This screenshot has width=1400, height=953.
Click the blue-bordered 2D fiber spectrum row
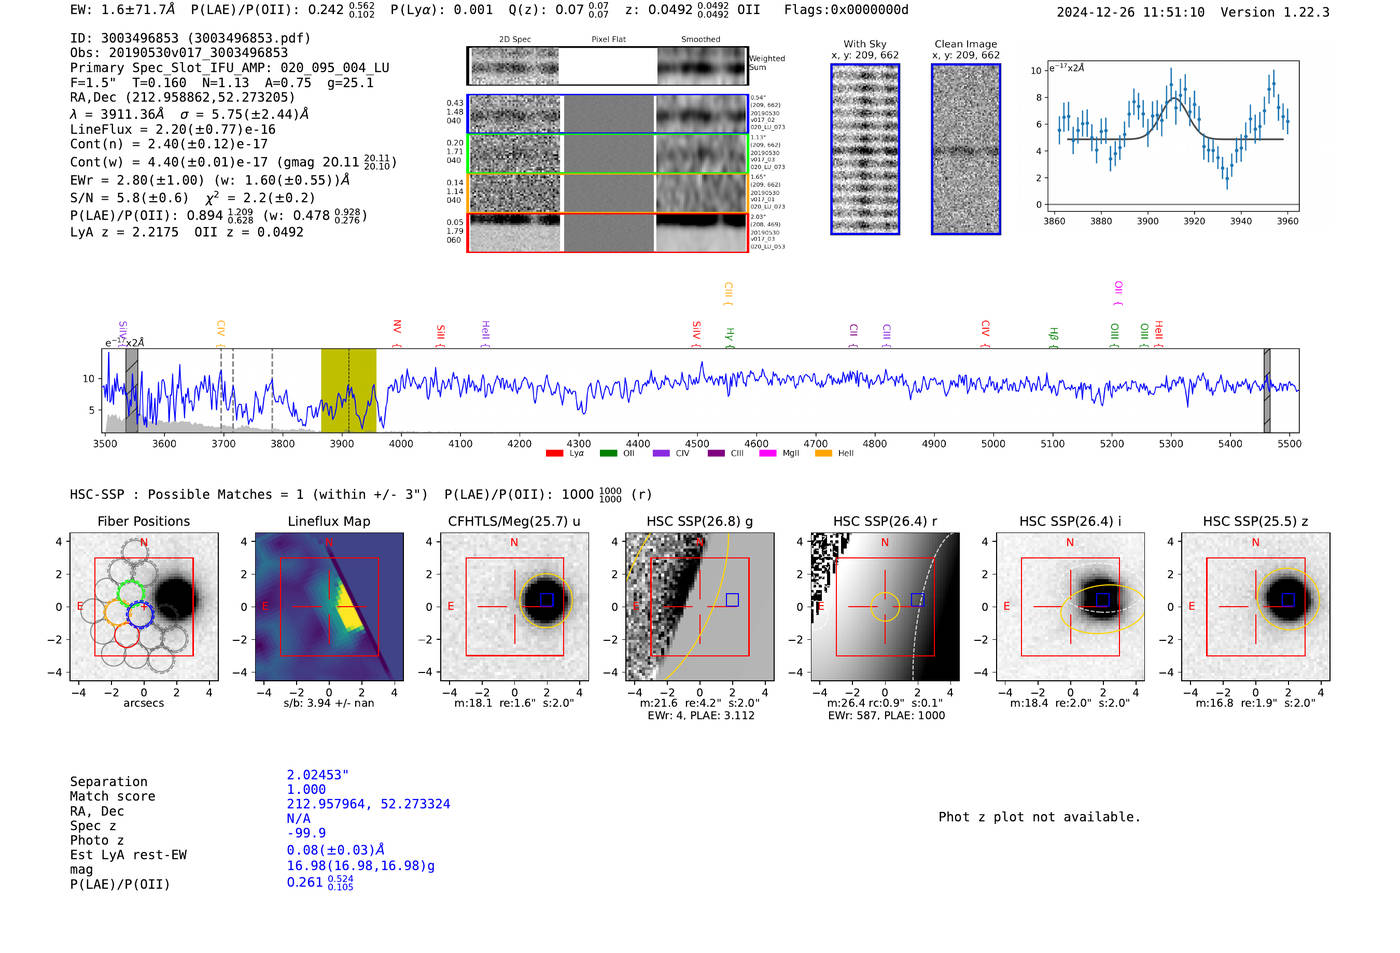[607, 114]
